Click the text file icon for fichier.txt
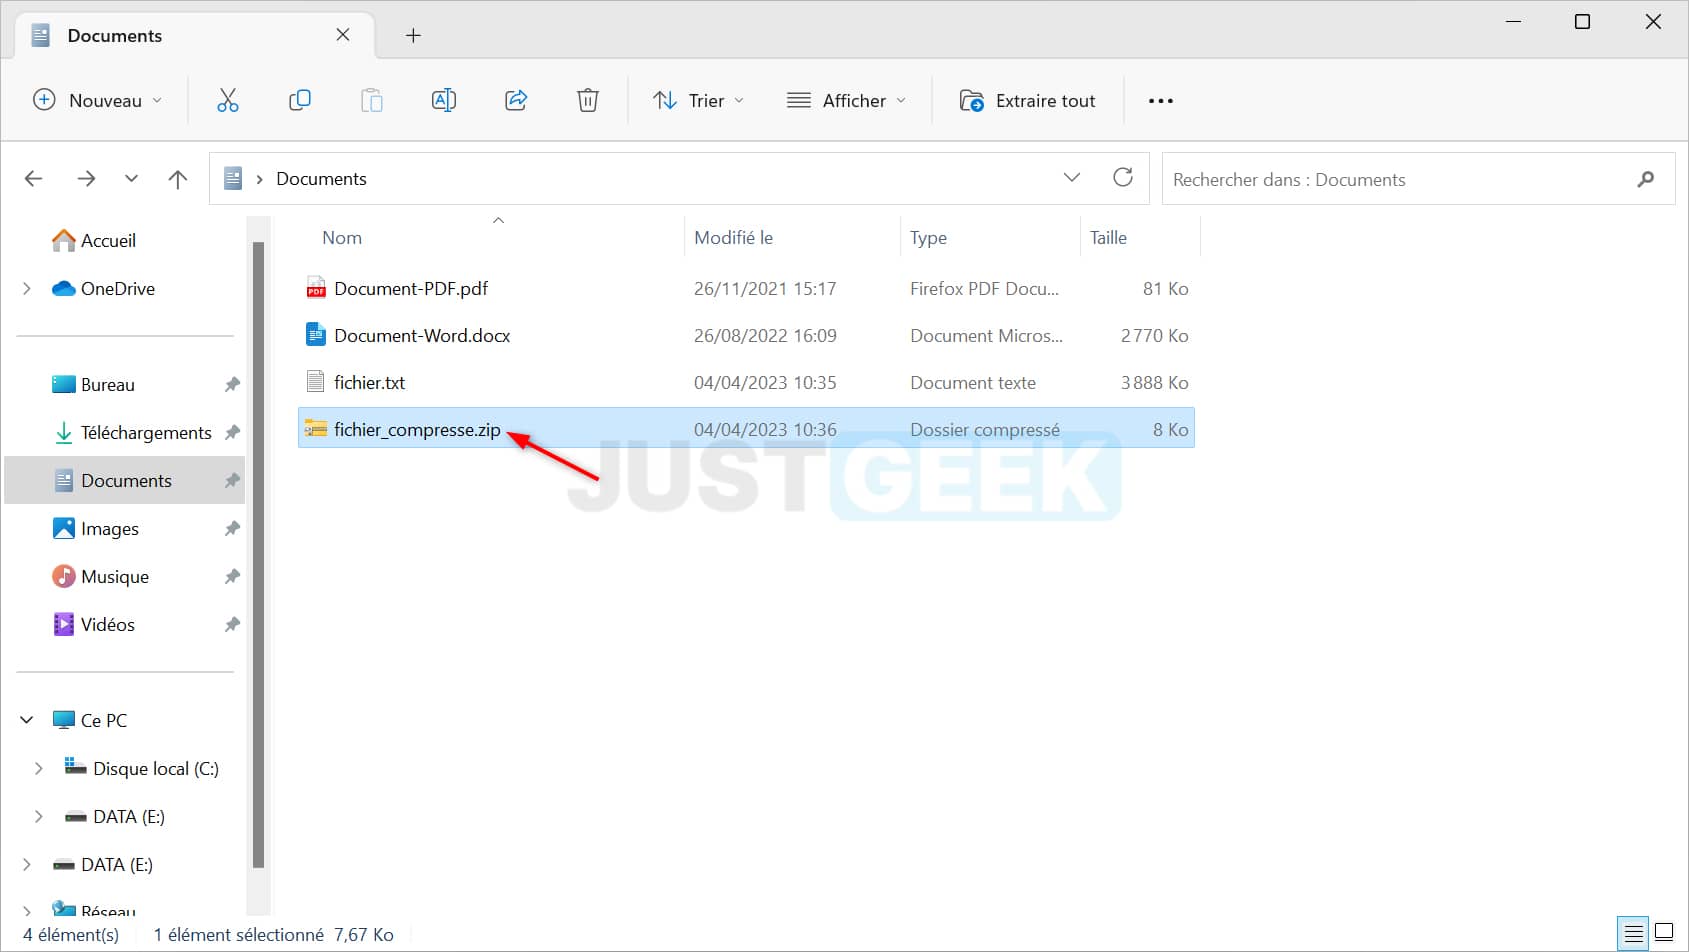This screenshot has height=952, width=1689. click(316, 382)
